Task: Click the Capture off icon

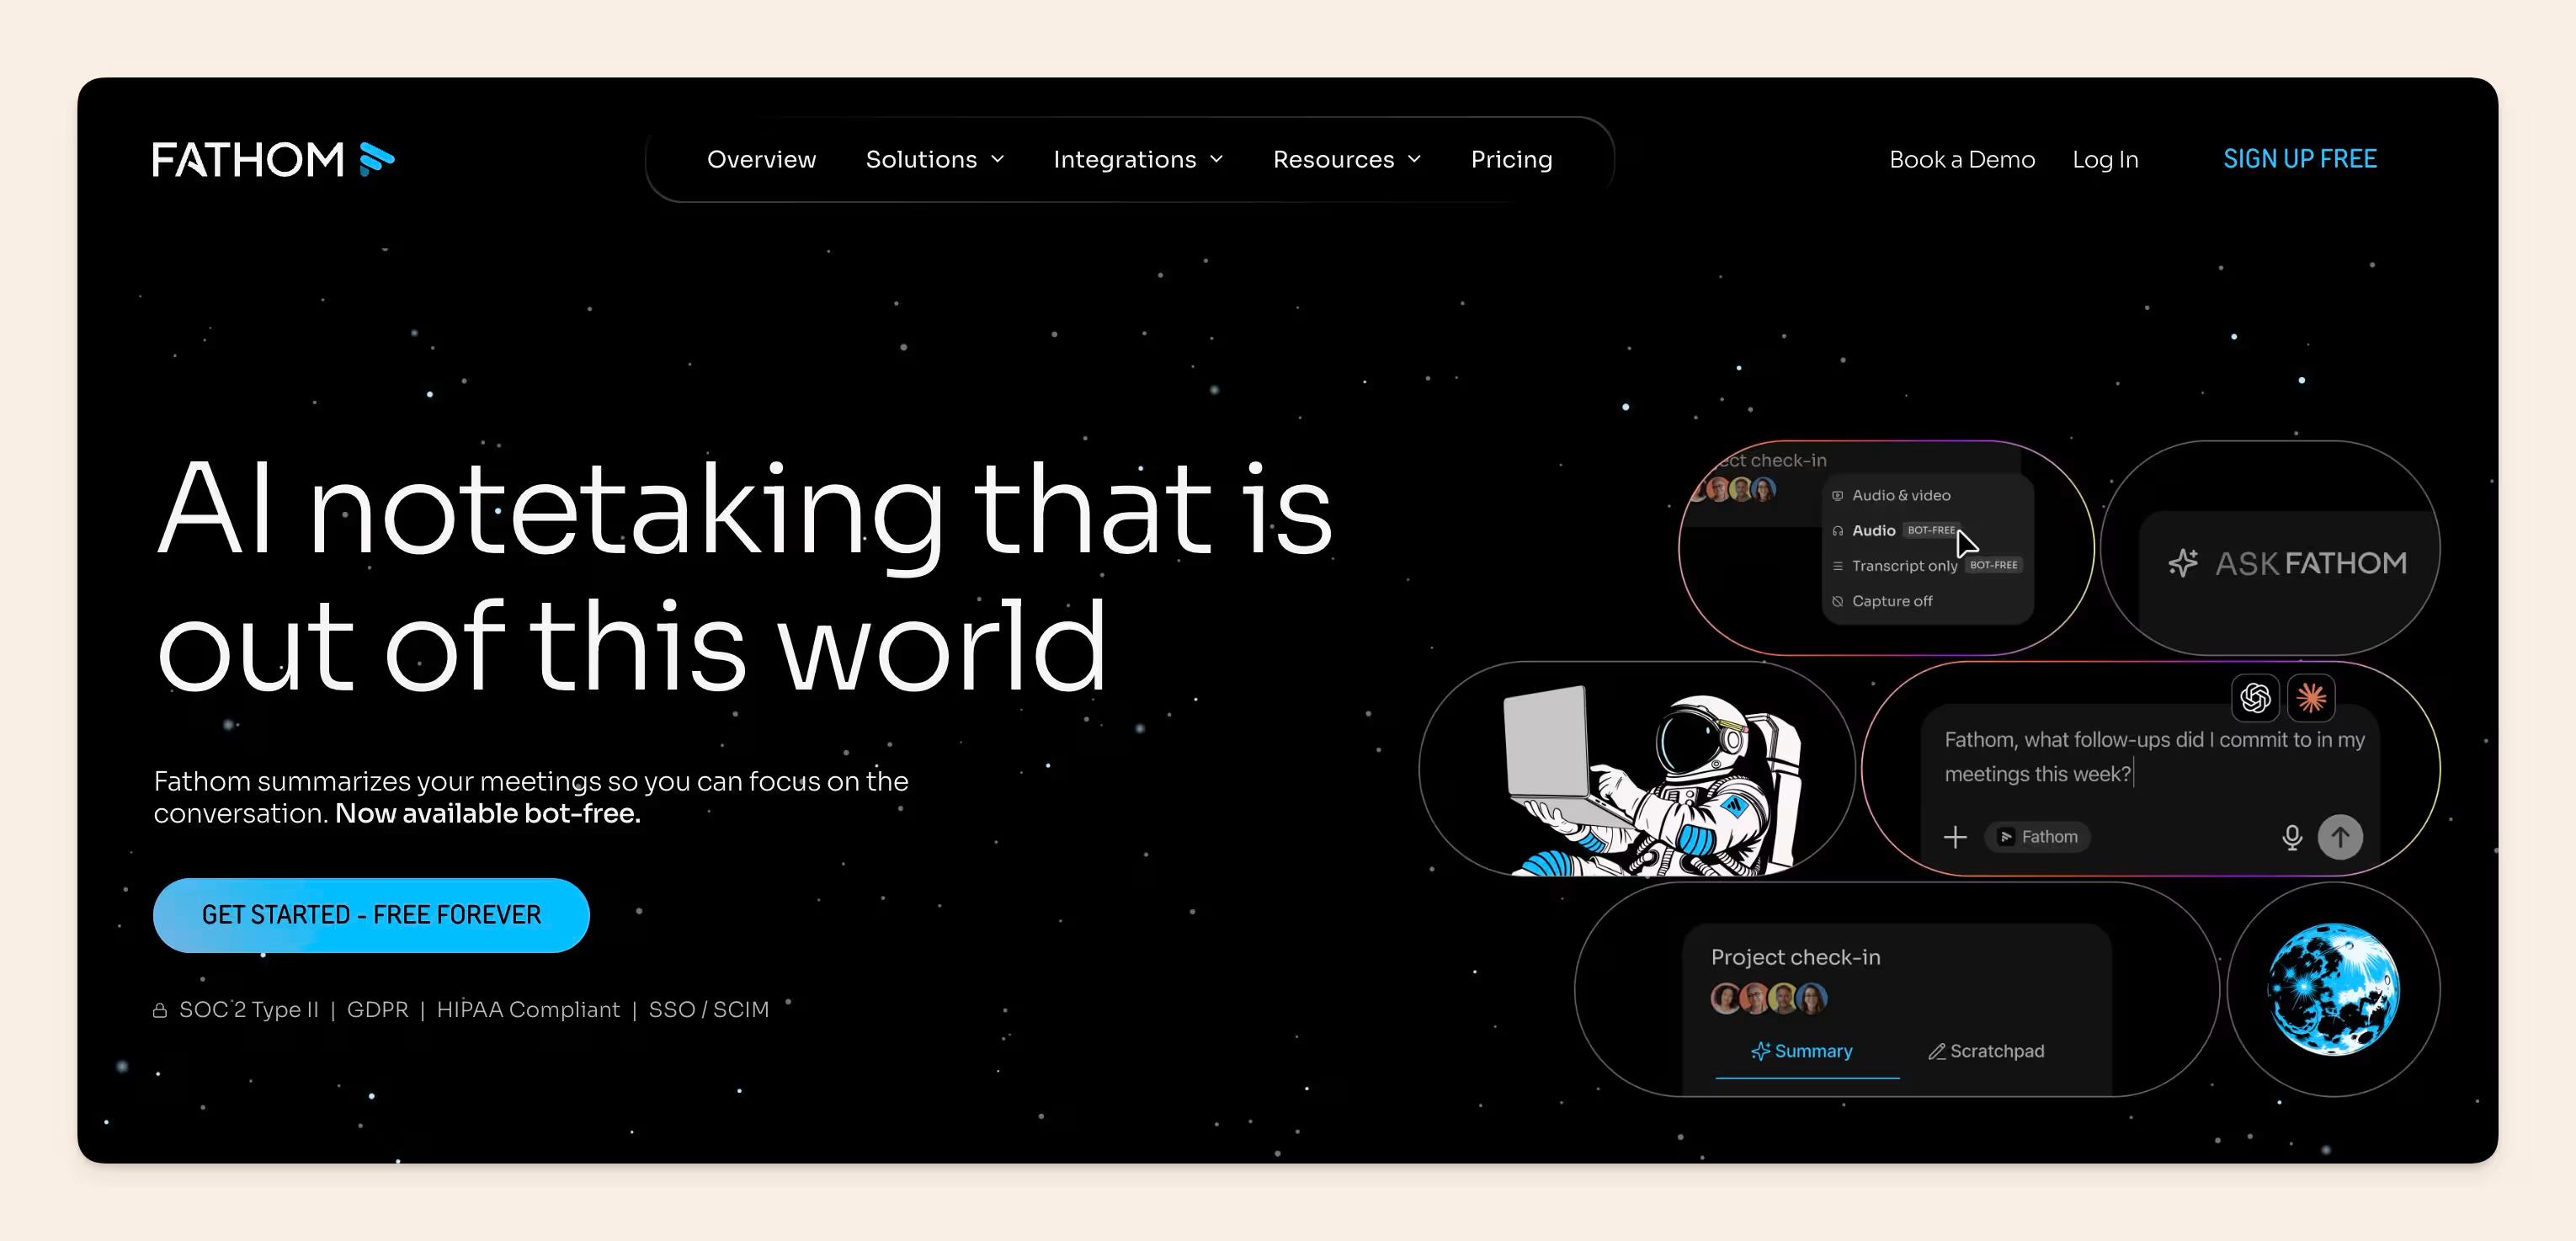Action: point(1837,601)
